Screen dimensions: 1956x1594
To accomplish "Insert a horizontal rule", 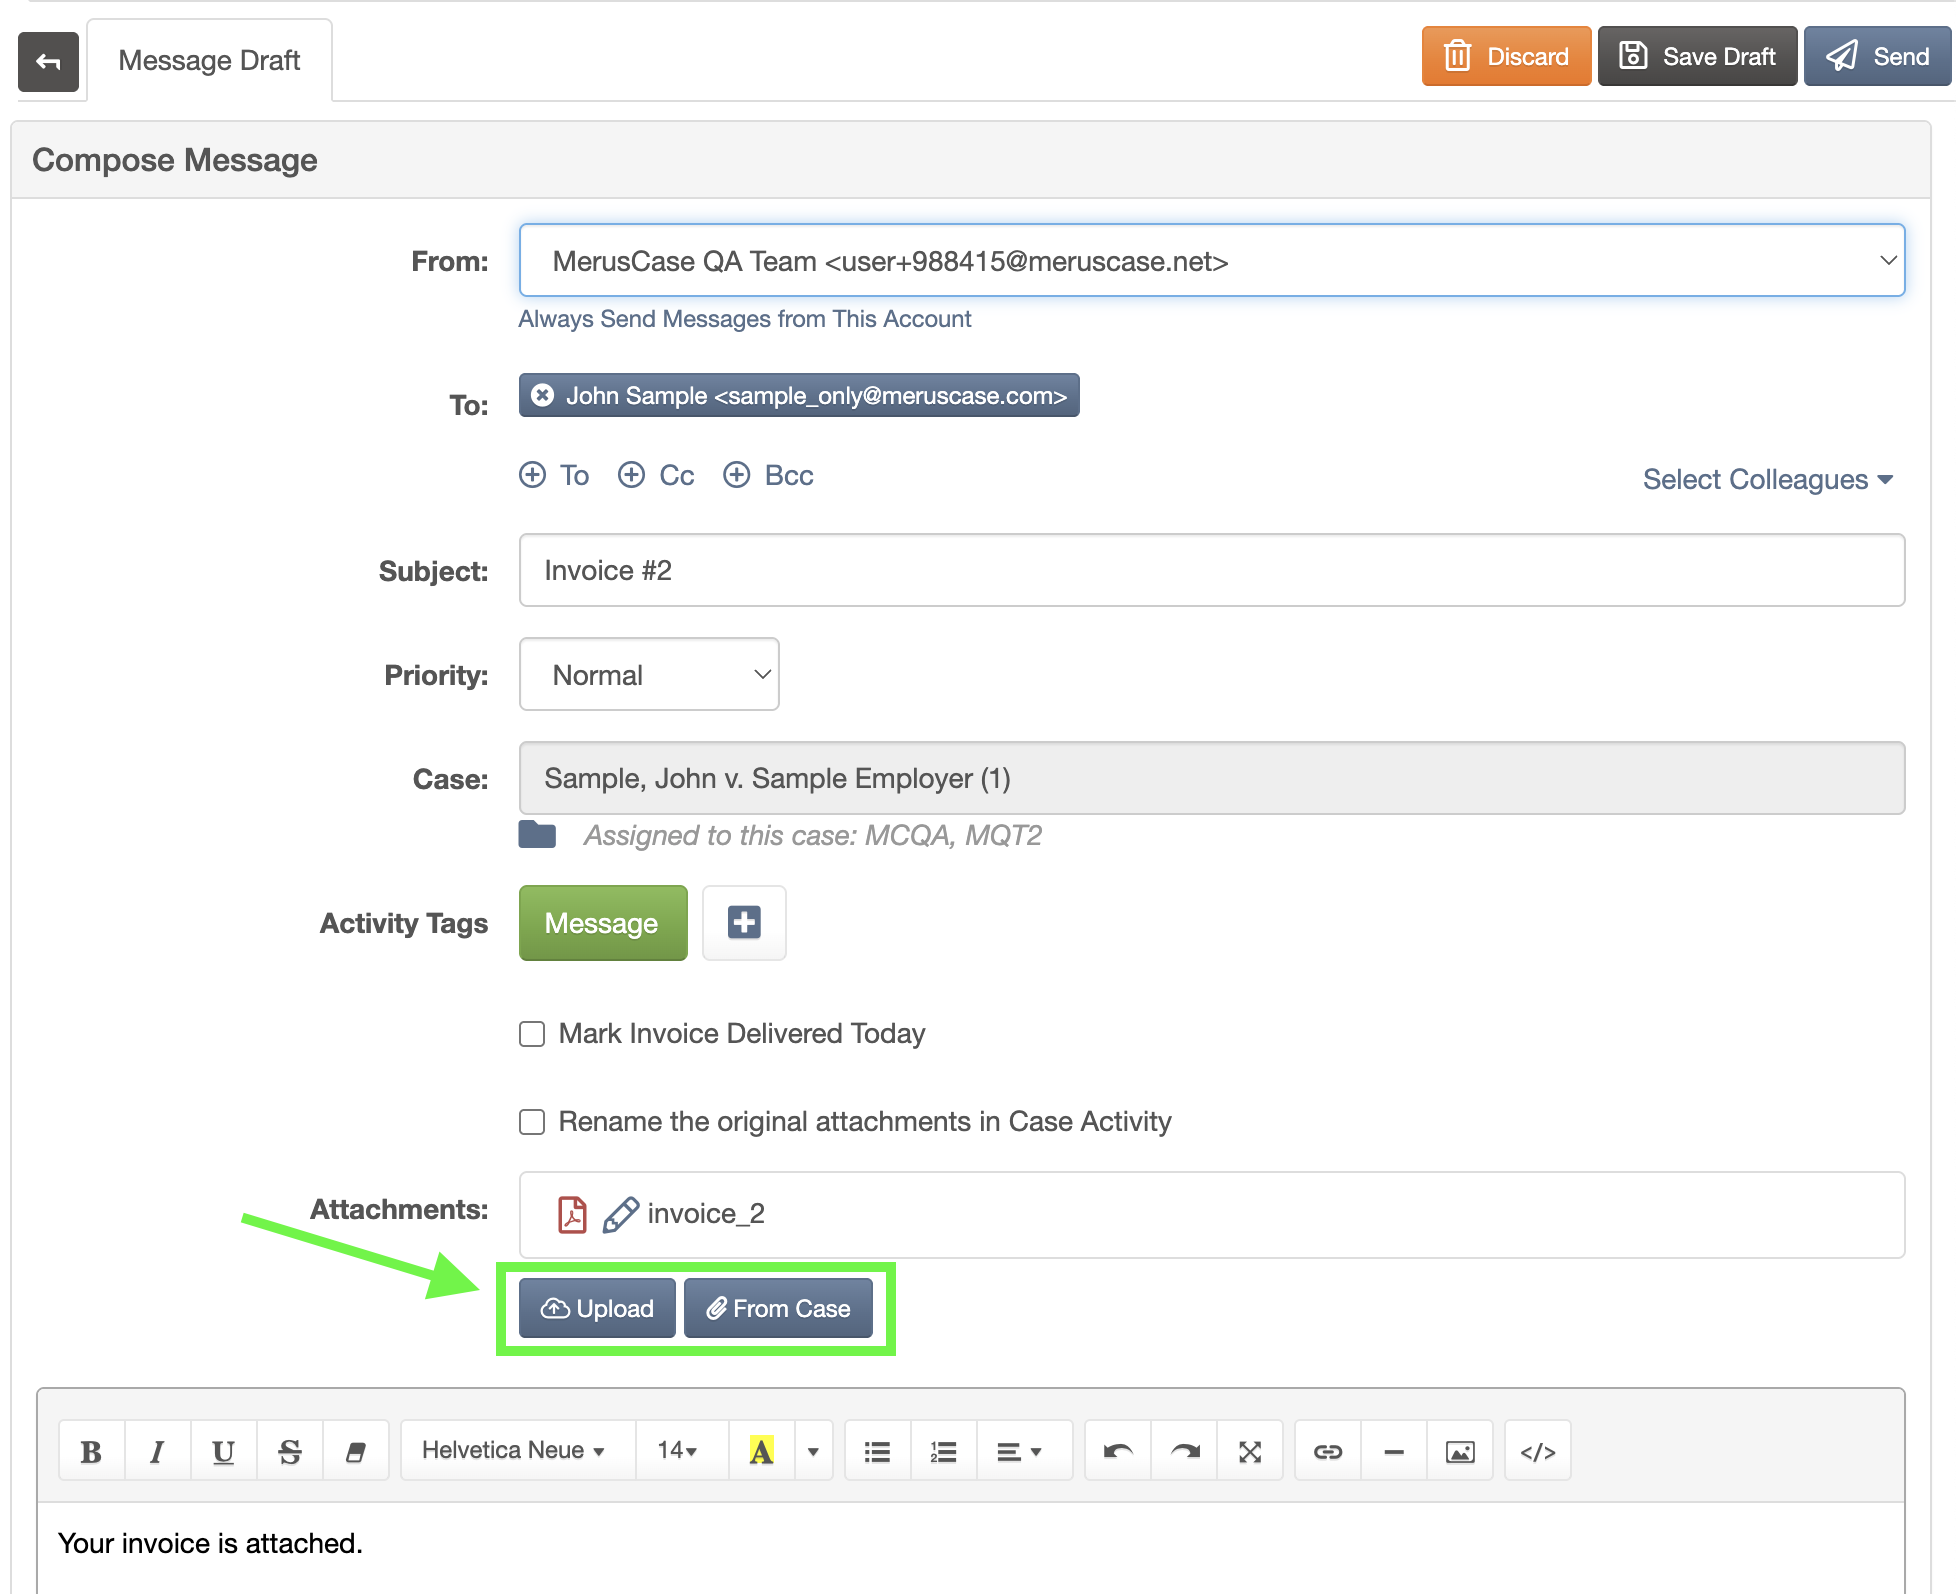I will 1394,1451.
